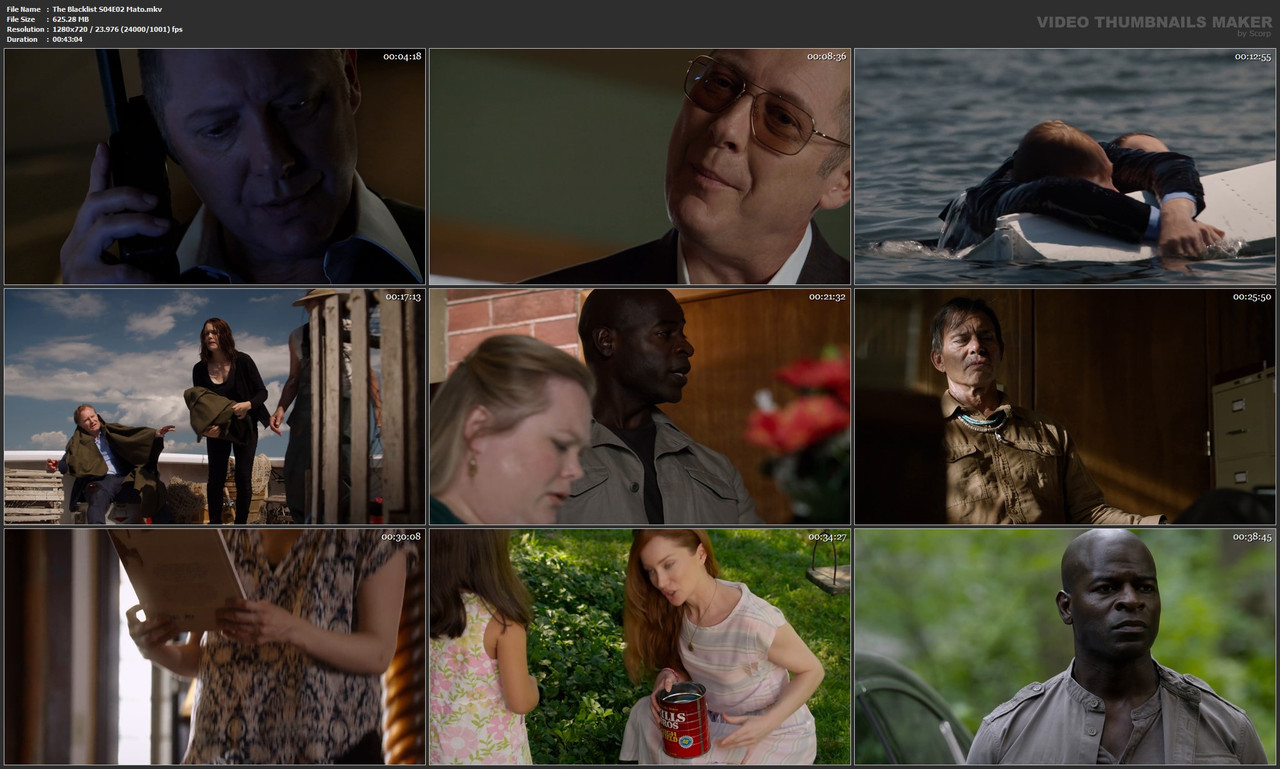This screenshot has width=1280, height=769.
Task: Click the file name 'The Blacklist S04E02 Mato.mkv'
Action: coord(107,9)
